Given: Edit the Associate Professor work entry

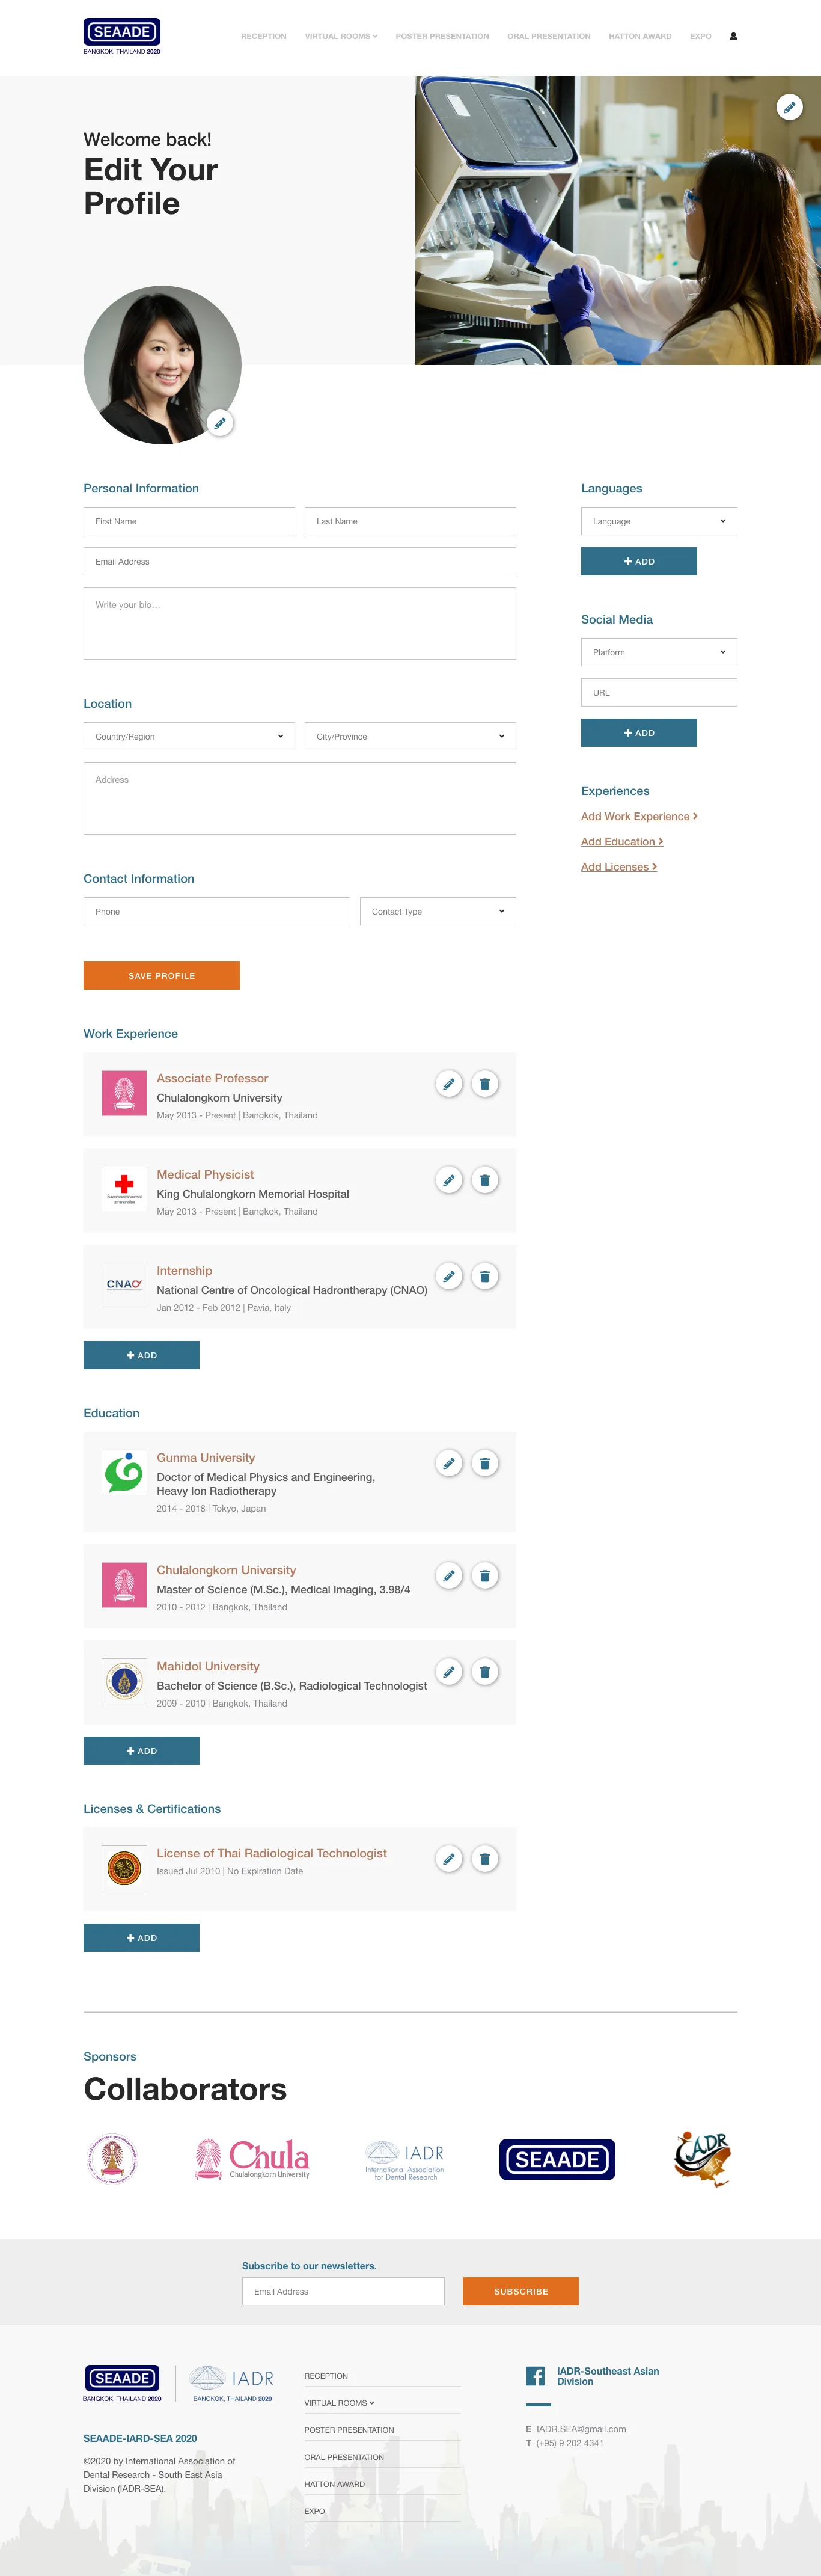Looking at the screenshot, I should 449,1084.
